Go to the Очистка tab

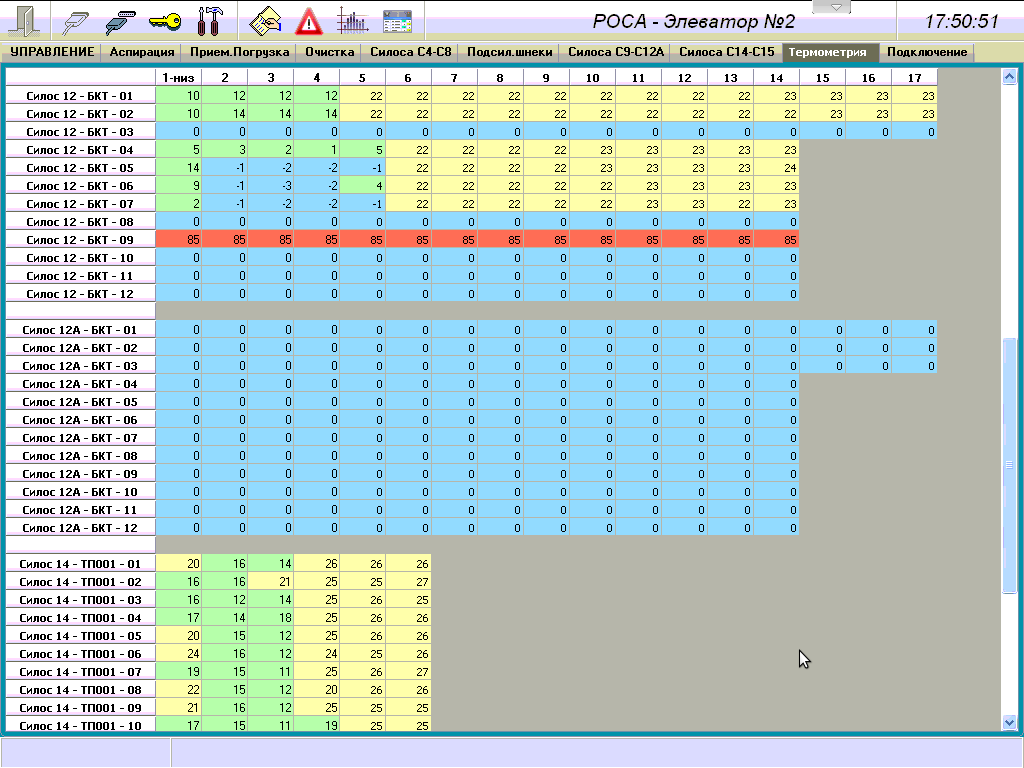[x=330, y=52]
